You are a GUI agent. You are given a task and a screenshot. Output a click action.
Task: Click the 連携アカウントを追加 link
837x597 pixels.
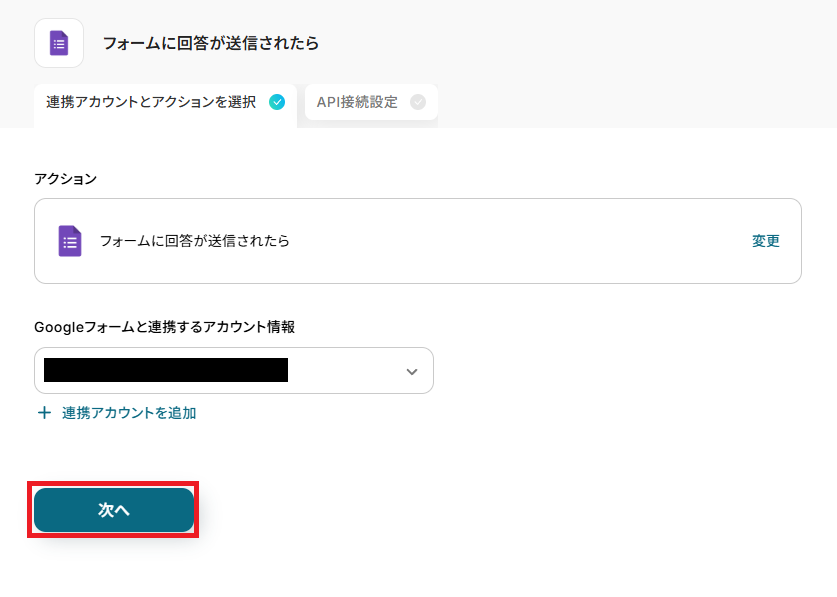tap(129, 413)
